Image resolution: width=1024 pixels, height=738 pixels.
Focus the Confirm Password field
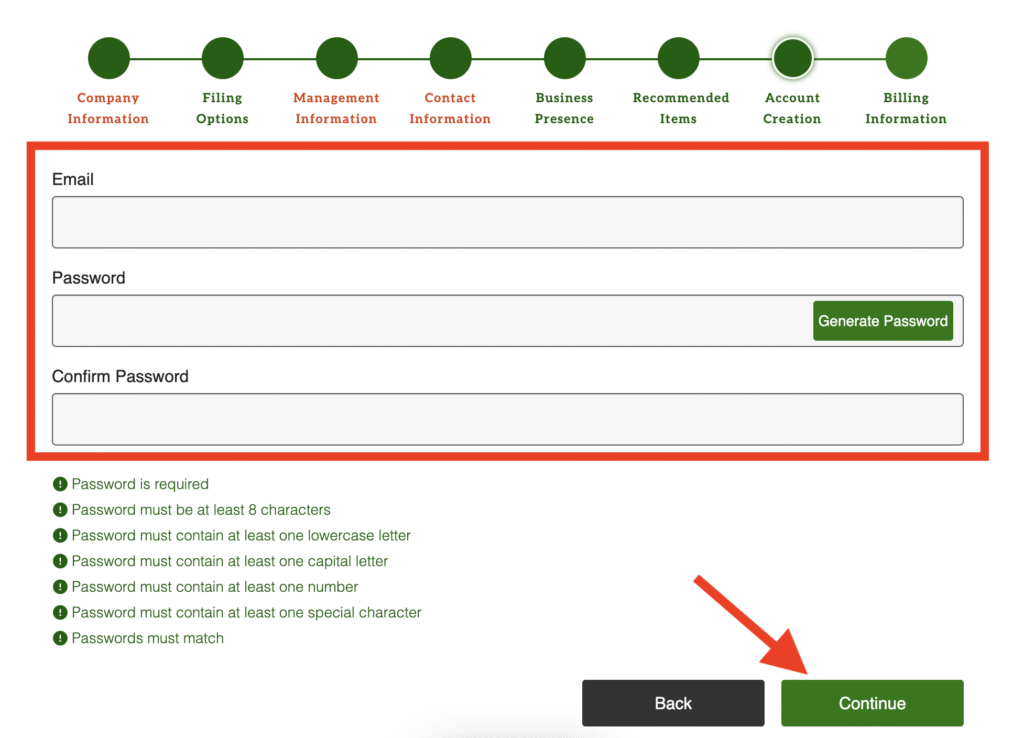pos(507,419)
